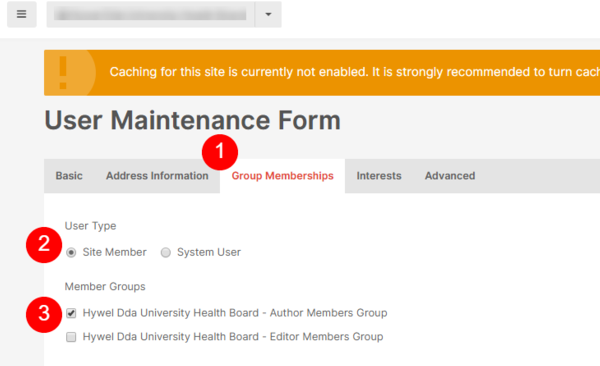Image resolution: width=600 pixels, height=366 pixels.
Task: Click the 'System User' label text
Action: (209, 252)
